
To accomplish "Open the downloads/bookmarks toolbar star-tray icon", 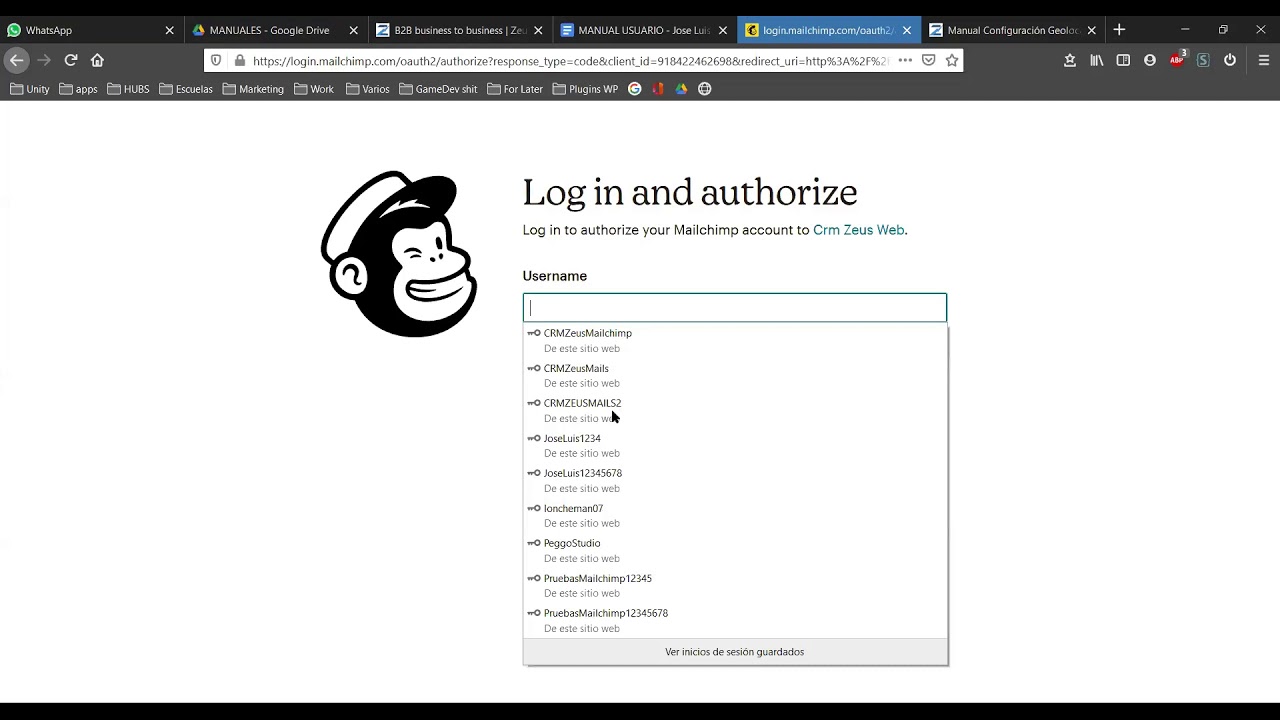I will [x=1070, y=60].
